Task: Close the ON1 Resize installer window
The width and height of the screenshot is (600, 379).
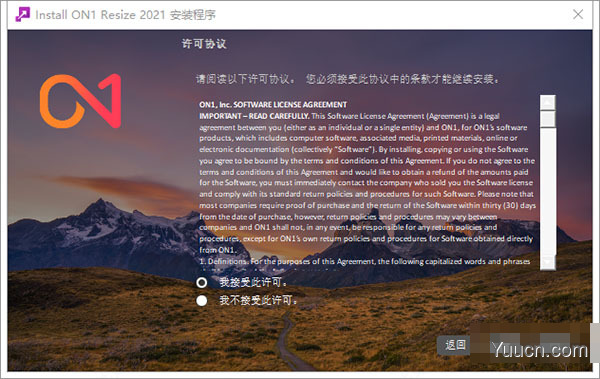Action: [578, 15]
